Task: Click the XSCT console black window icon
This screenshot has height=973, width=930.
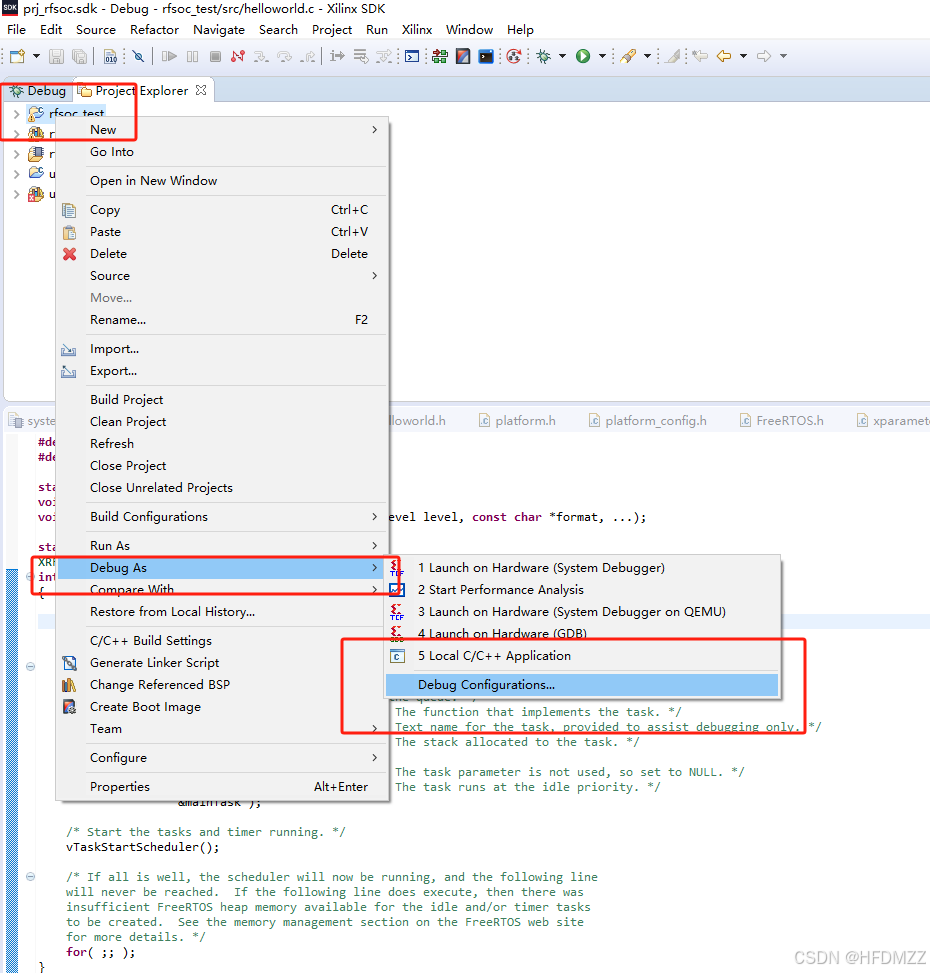Action: pos(486,56)
